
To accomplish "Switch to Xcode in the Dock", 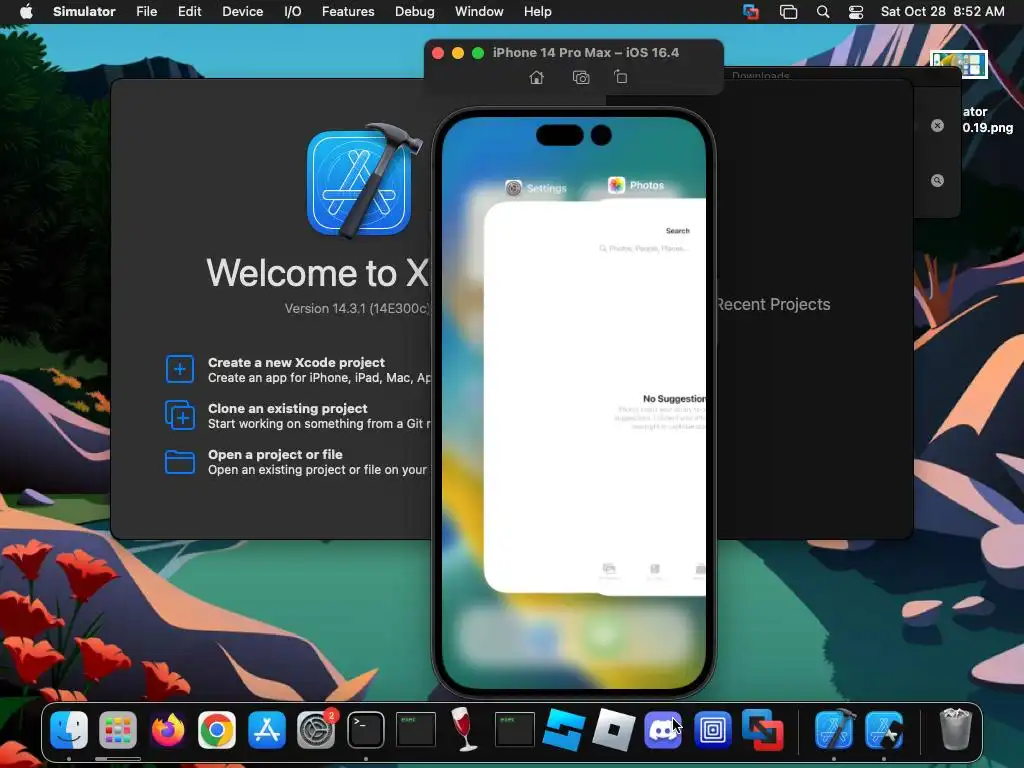I will (x=834, y=729).
